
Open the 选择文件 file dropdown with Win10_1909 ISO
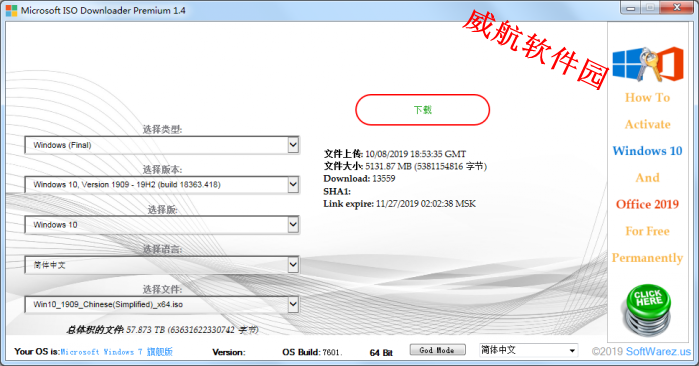[x=162, y=304]
